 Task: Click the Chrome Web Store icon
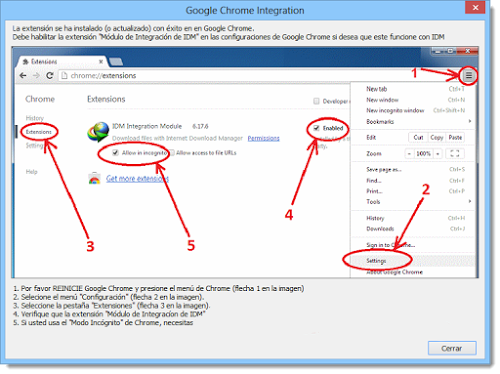coord(94,178)
